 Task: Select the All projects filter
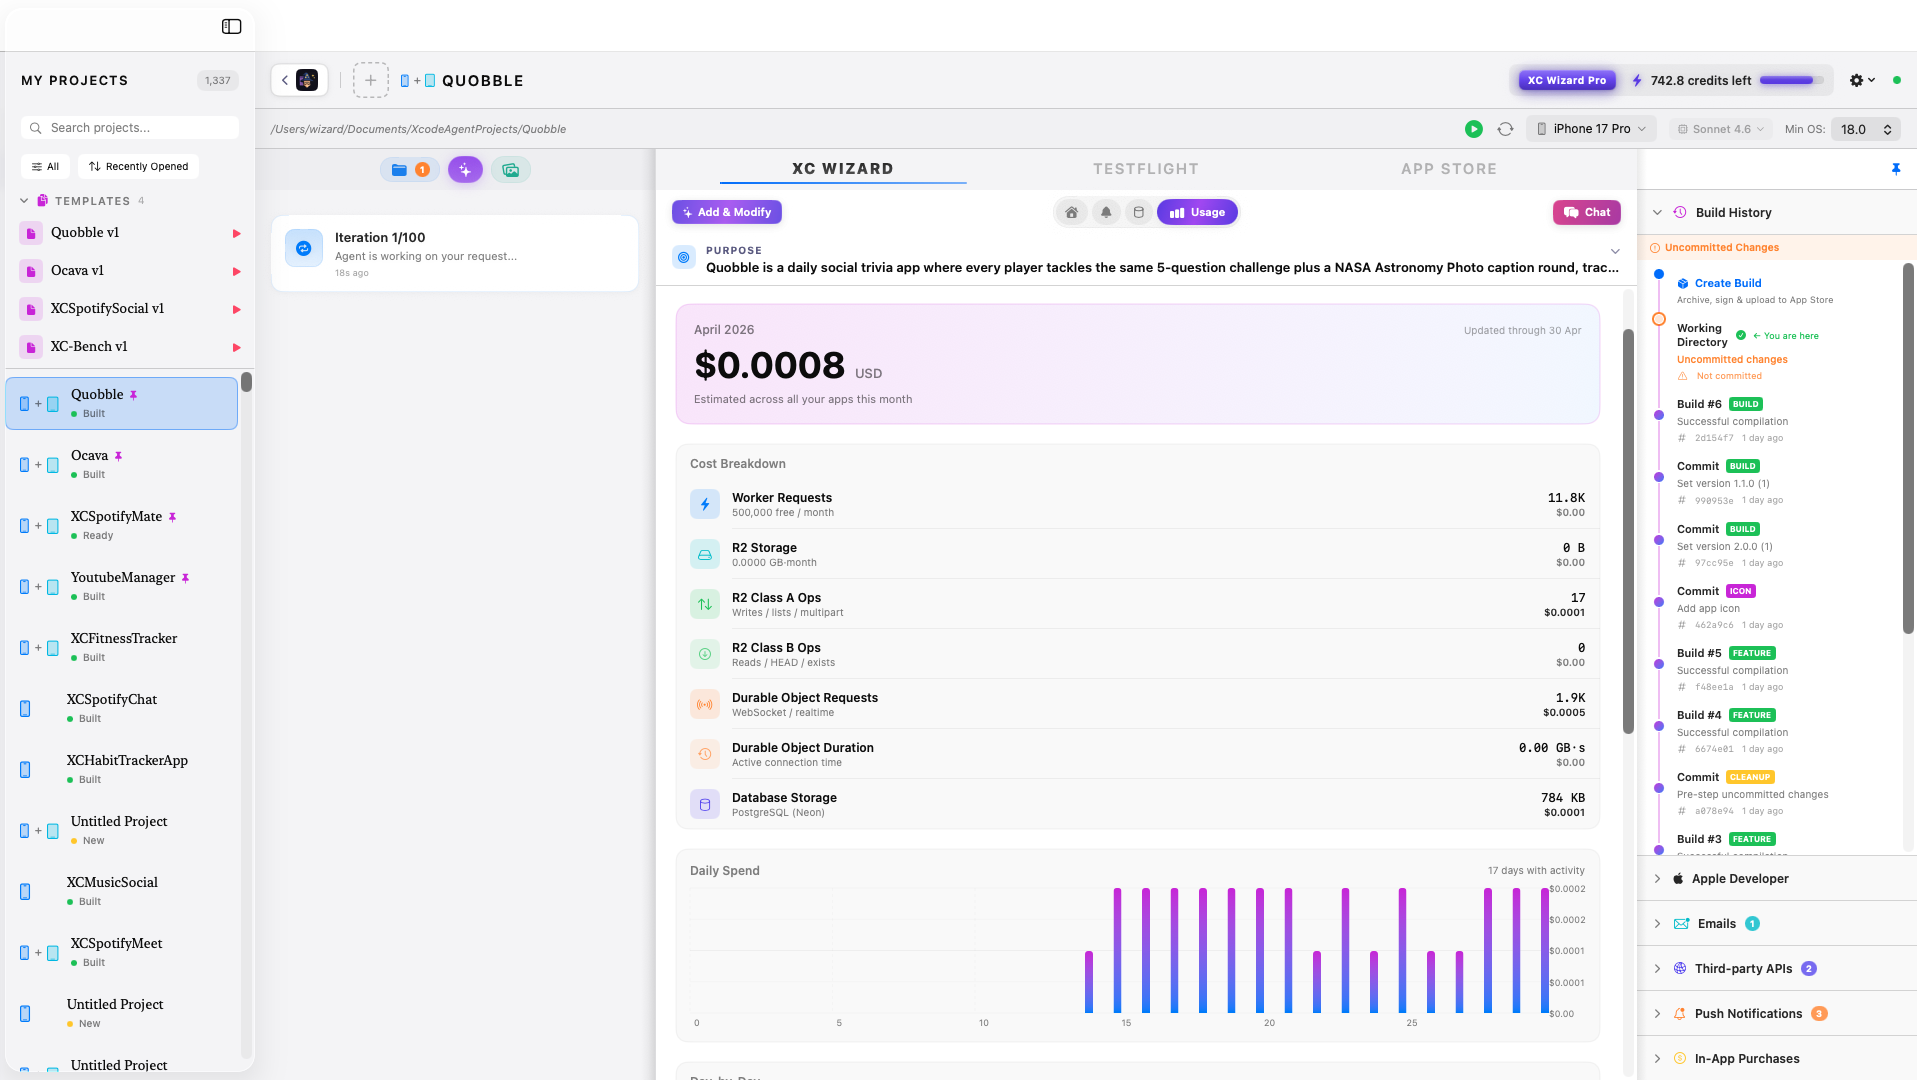(45, 166)
